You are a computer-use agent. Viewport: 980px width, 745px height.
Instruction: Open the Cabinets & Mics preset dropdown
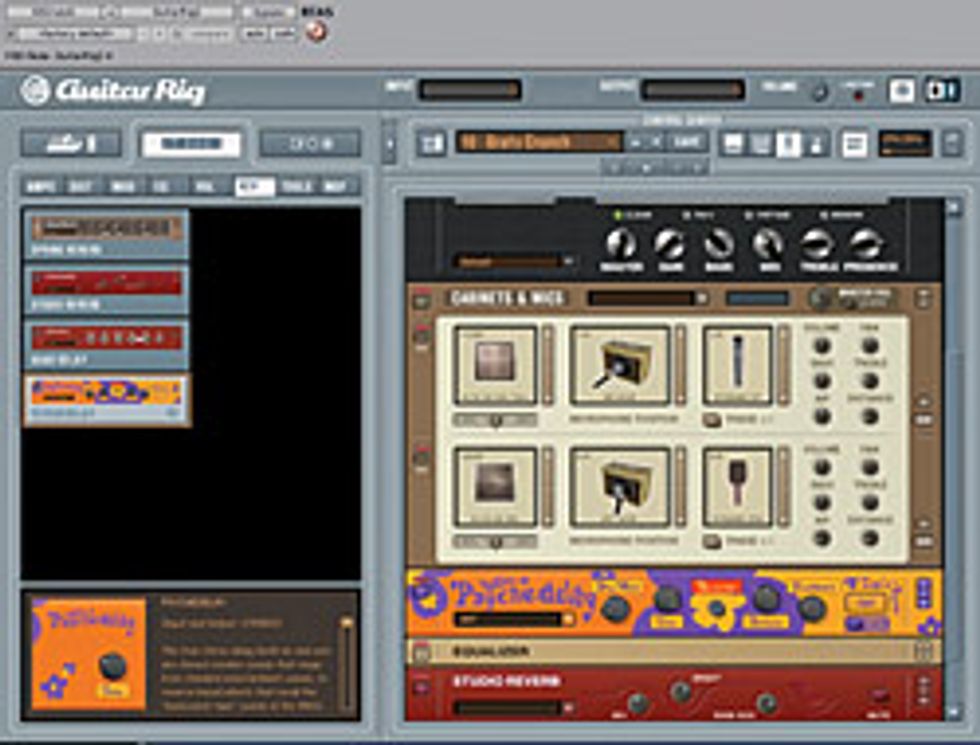(x=648, y=298)
